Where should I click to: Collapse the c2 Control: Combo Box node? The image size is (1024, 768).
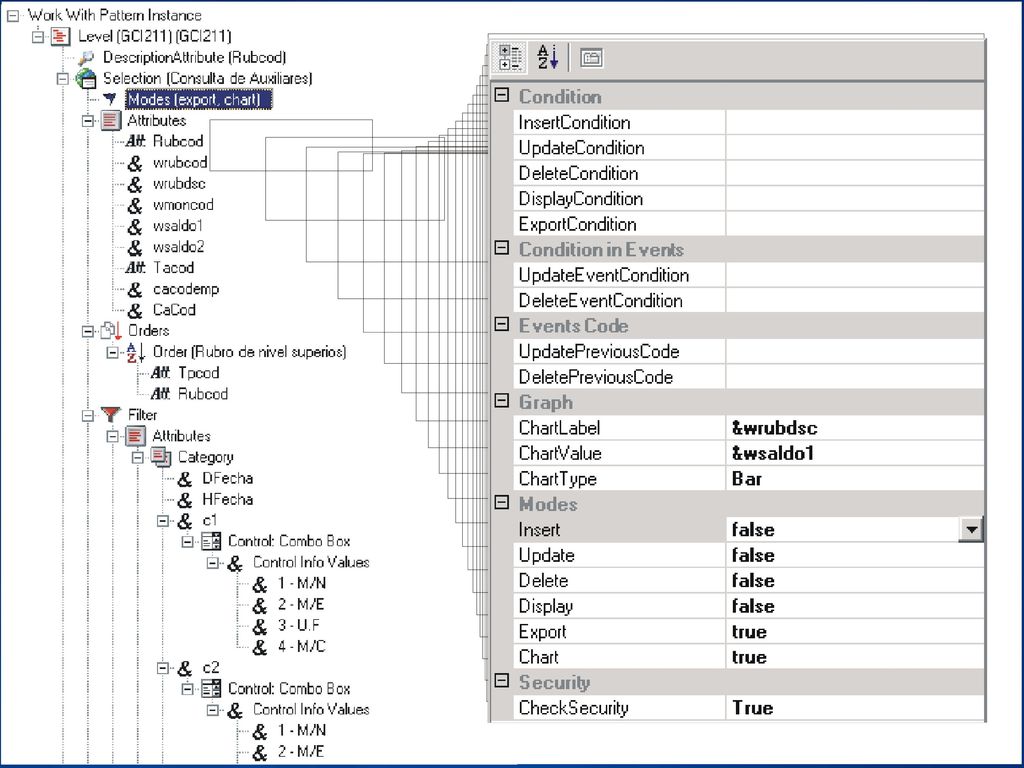[188, 688]
